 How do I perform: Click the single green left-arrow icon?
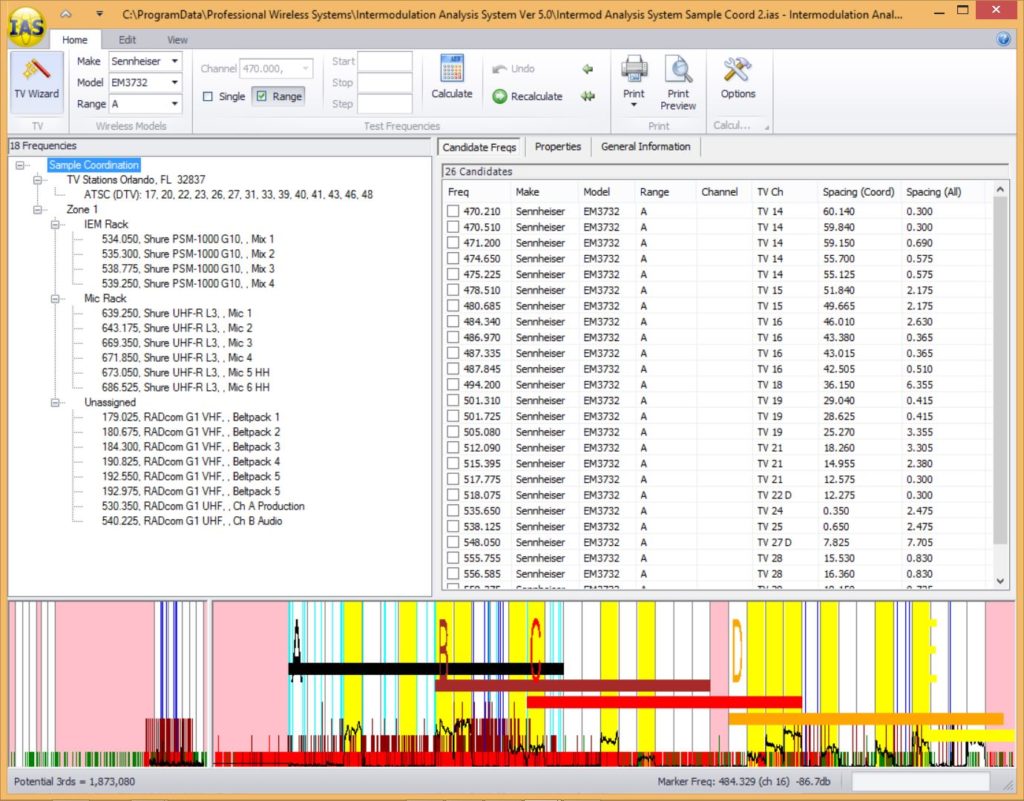[x=588, y=69]
